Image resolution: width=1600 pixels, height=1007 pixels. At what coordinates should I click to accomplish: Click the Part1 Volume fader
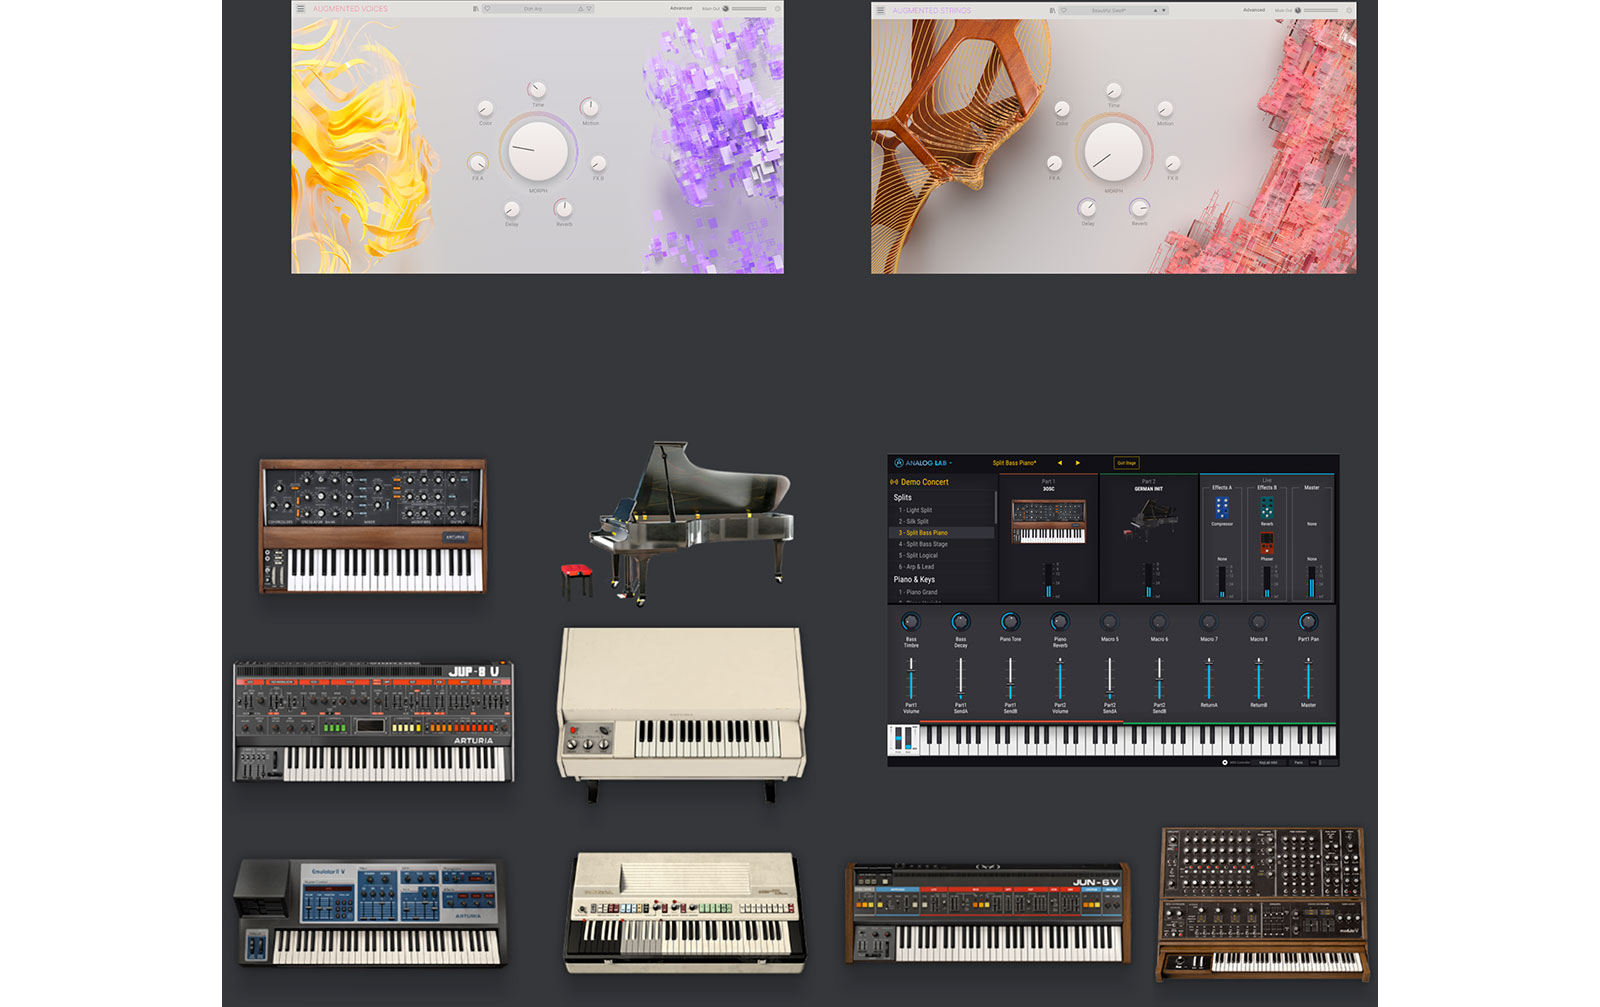[x=911, y=679]
